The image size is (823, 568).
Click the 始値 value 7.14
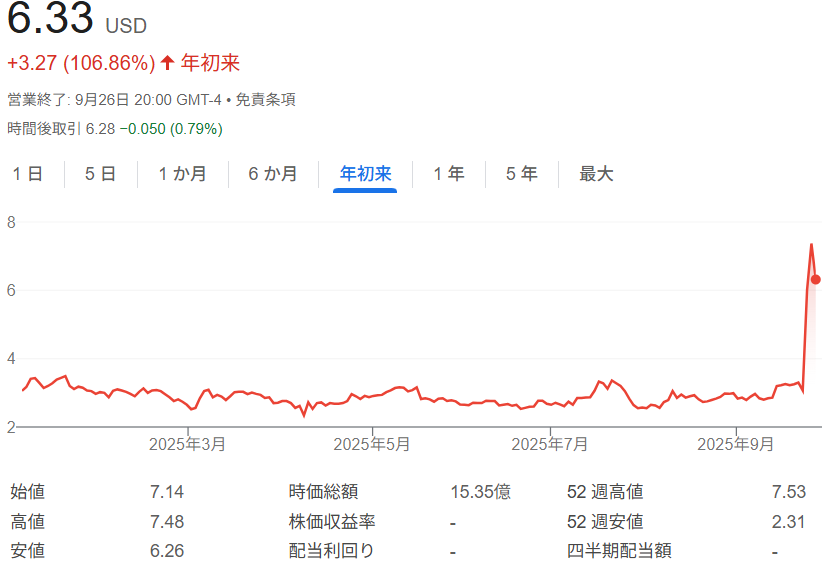[166, 492]
